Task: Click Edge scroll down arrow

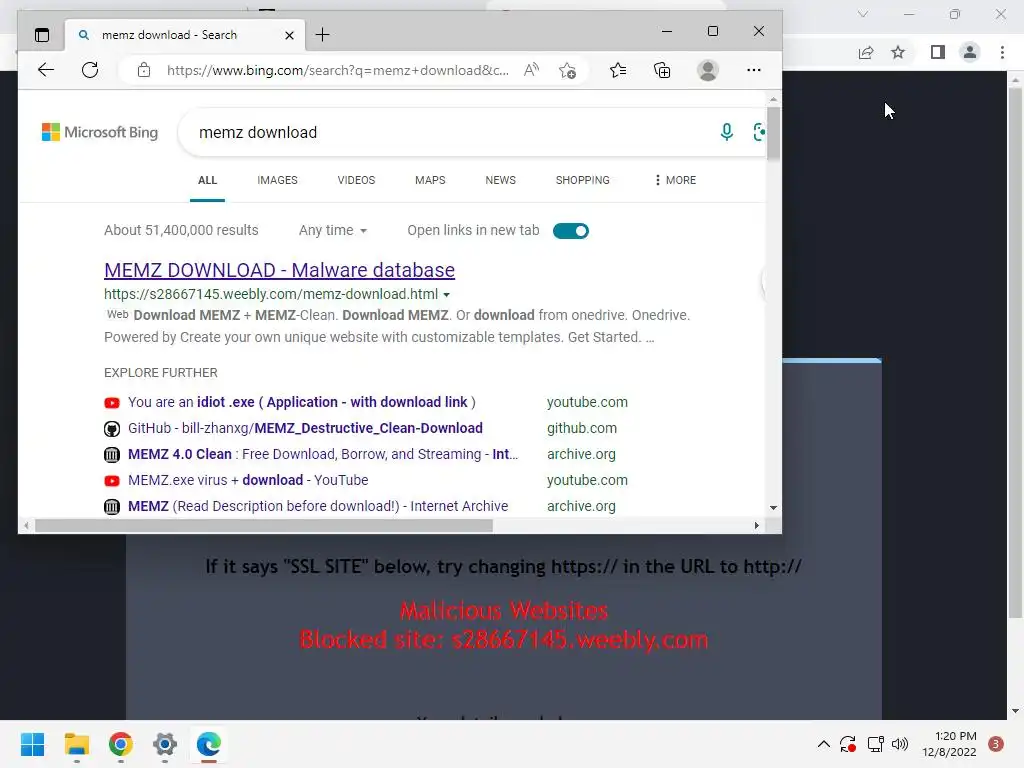Action: pyautogui.click(x=773, y=507)
